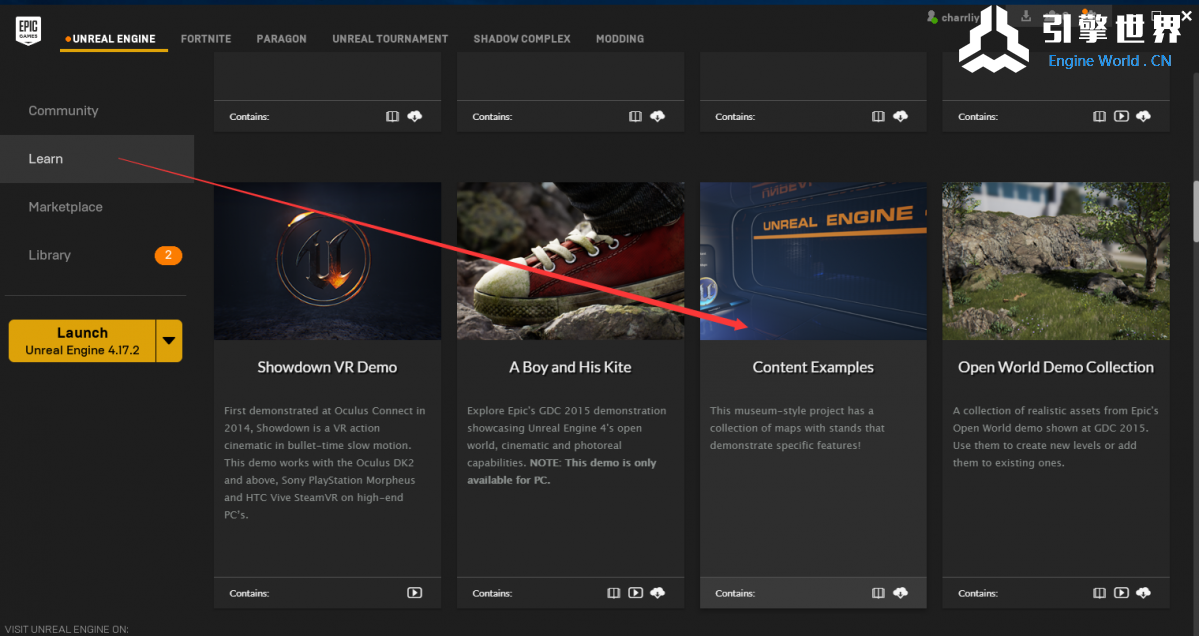Viewport: 1199px width, 636px height.
Task: Click the description starting "Explore Epic's GDC 2015 demonstration"
Action: click(x=567, y=445)
